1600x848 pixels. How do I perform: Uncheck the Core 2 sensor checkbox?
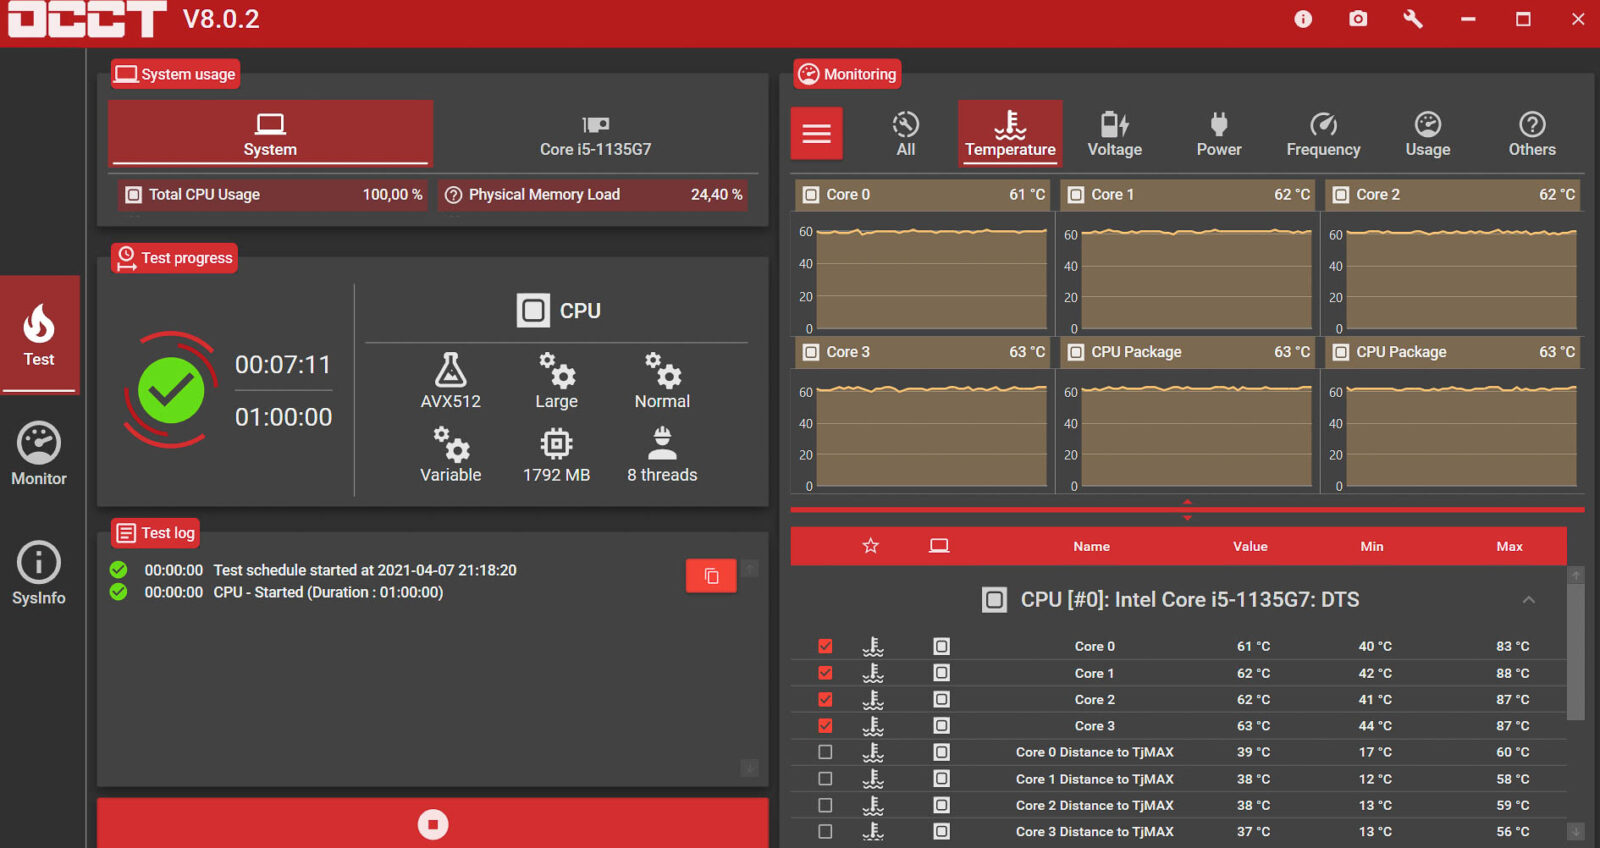(x=825, y=699)
